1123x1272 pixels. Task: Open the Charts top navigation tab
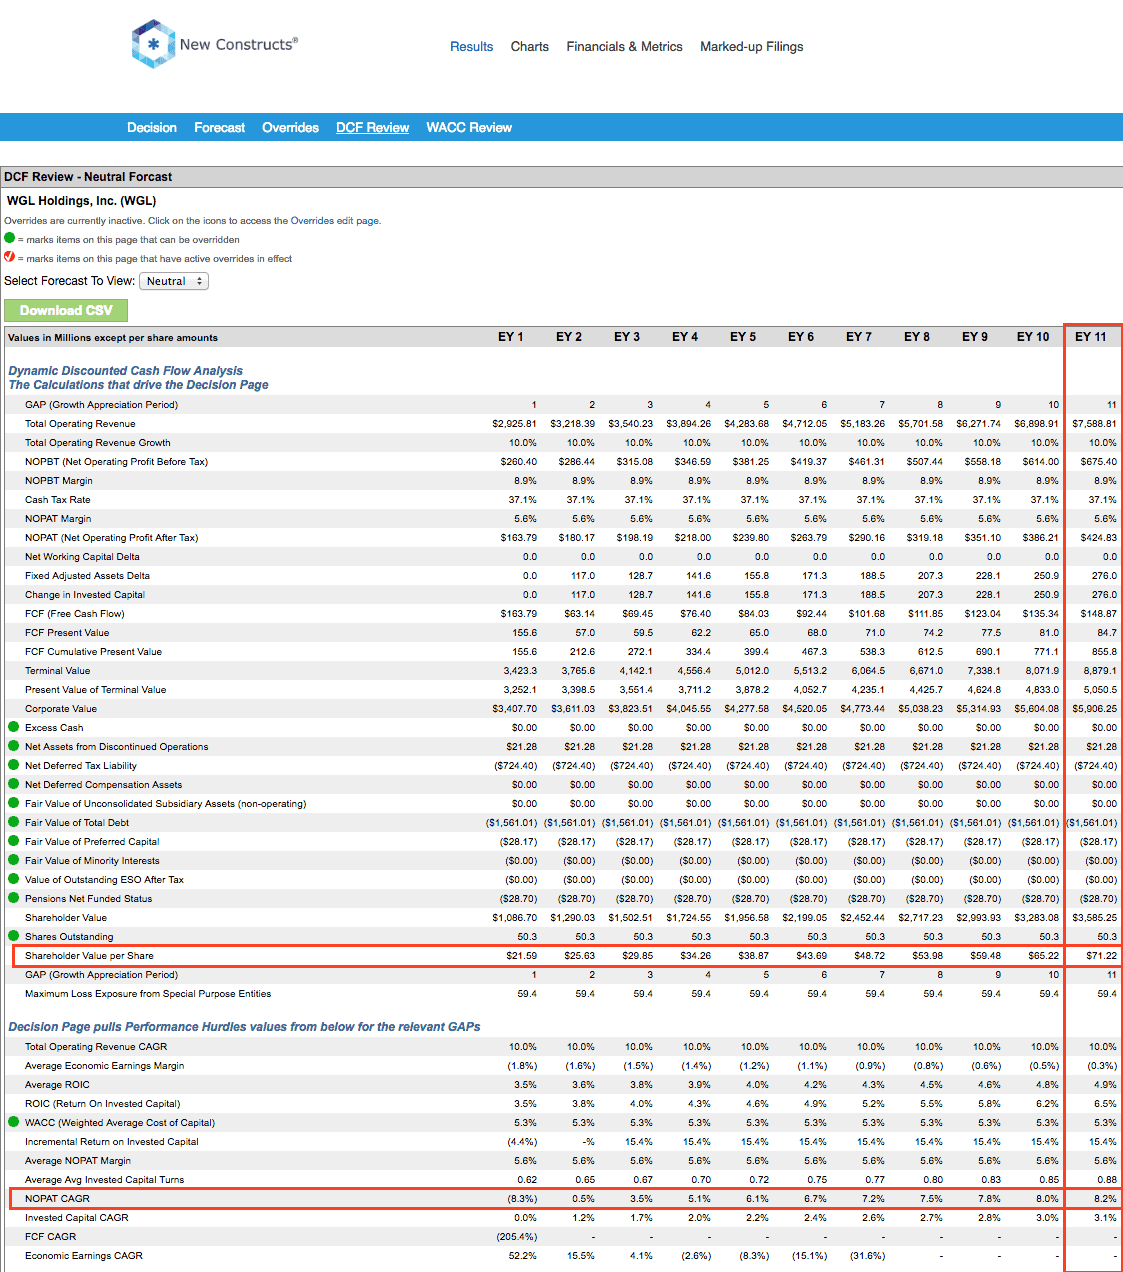click(529, 46)
